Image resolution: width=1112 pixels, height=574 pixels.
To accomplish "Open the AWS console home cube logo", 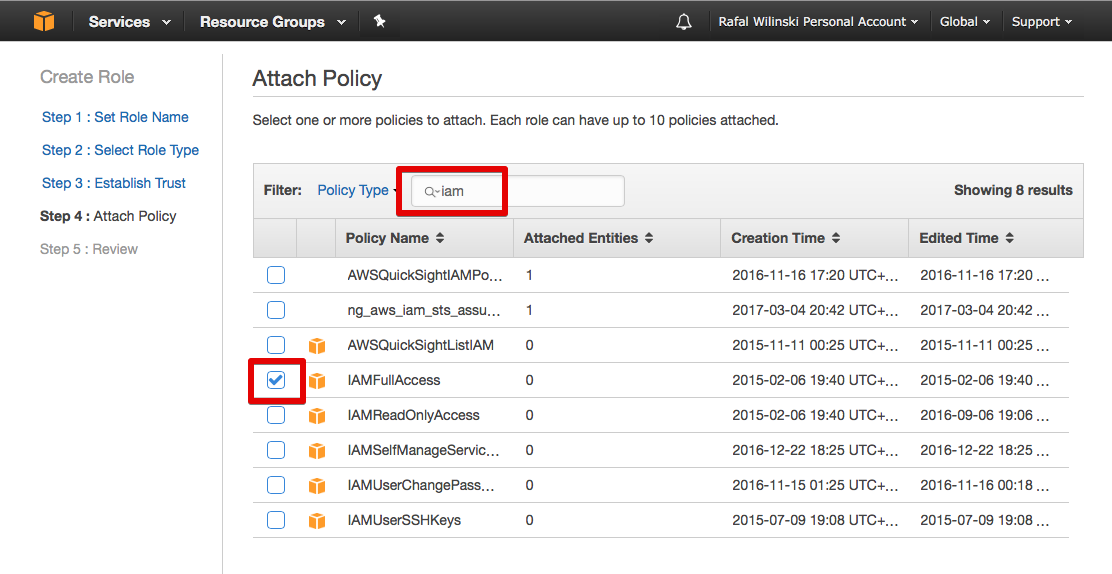I will (44, 21).
